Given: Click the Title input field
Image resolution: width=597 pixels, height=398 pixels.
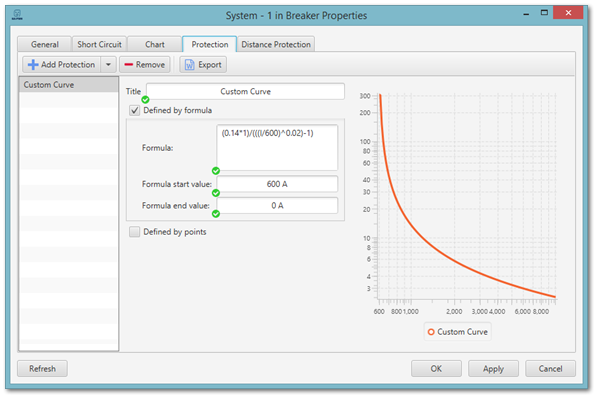Looking at the screenshot, I should point(246,91).
